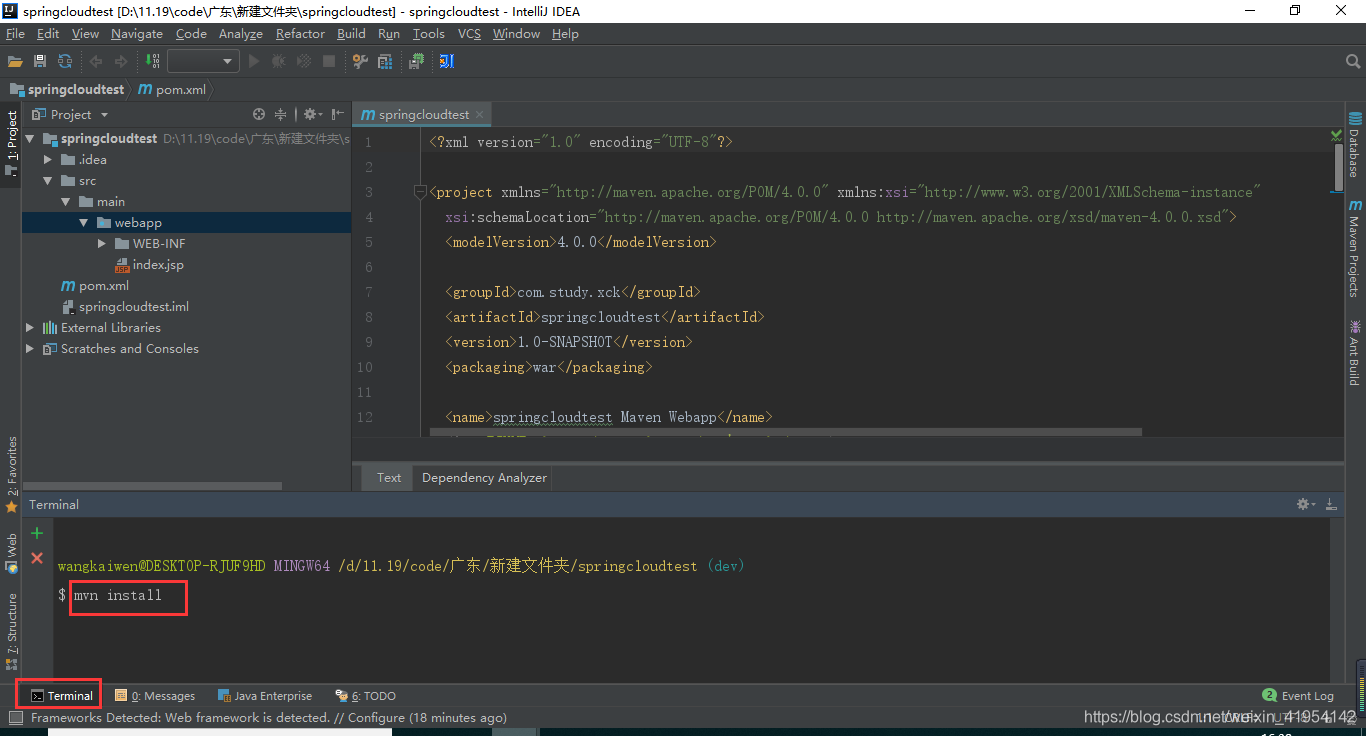
Task: Toggle the Ant Build side panel
Action: click(1355, 352)
